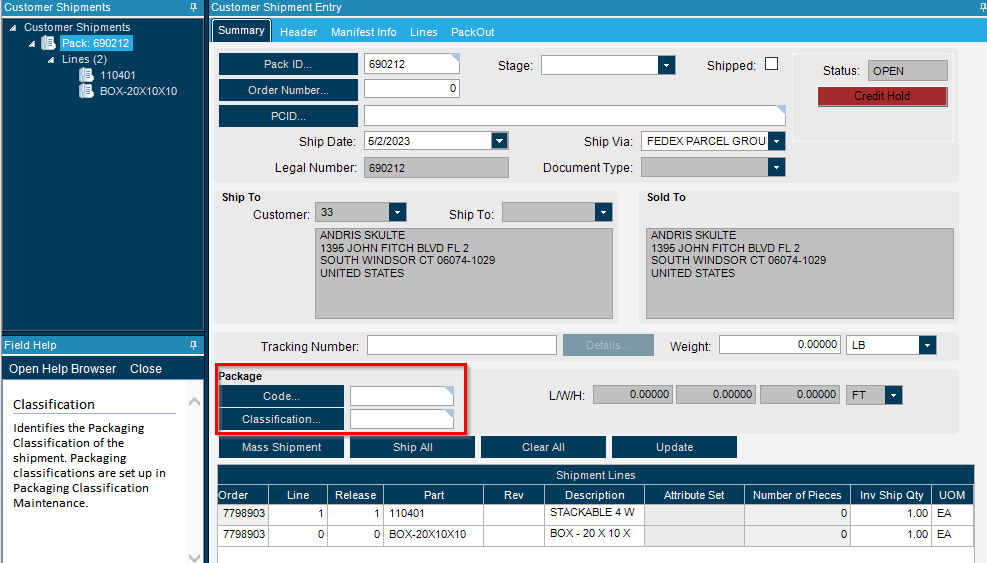Click the Details... button
Image resolution: width=987 pixels, height=563 pixels.
coord(608,345)
